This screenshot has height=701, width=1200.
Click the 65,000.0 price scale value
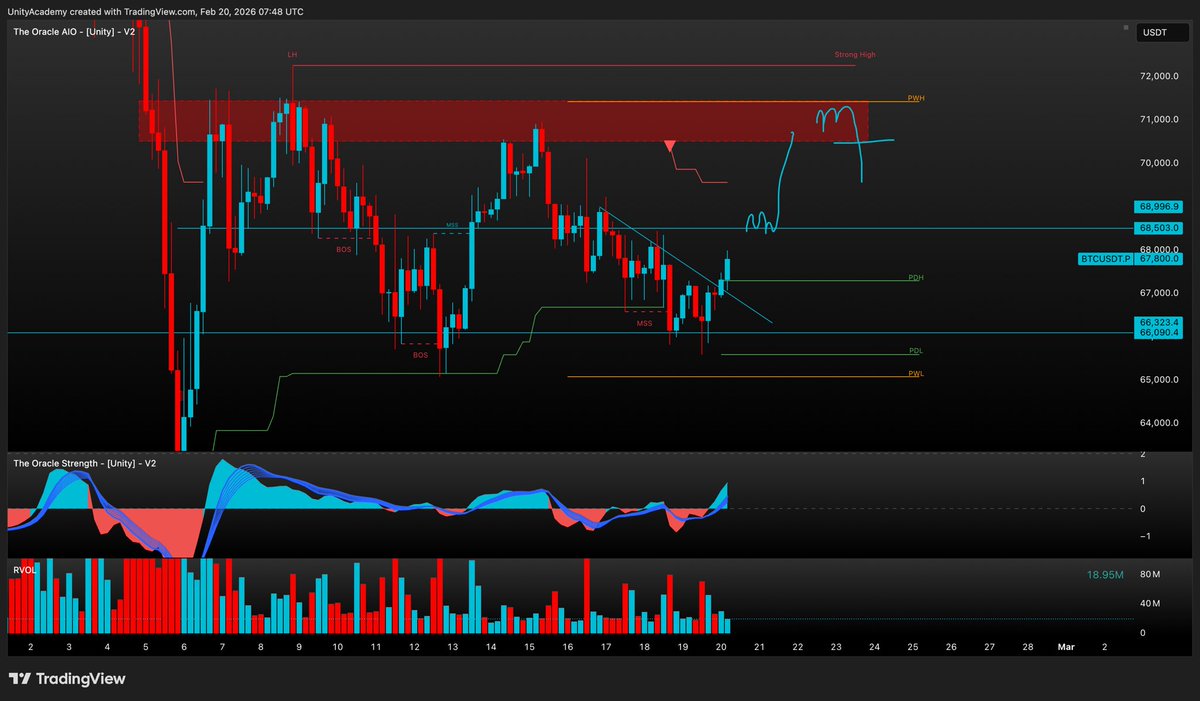(1159, 380)
